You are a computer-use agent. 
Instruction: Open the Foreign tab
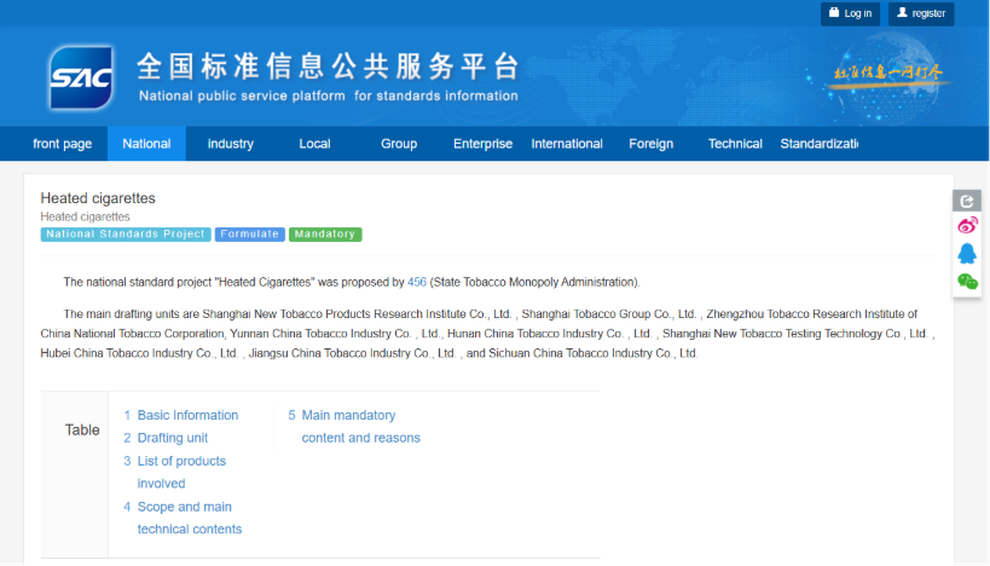tap(651, 144)
